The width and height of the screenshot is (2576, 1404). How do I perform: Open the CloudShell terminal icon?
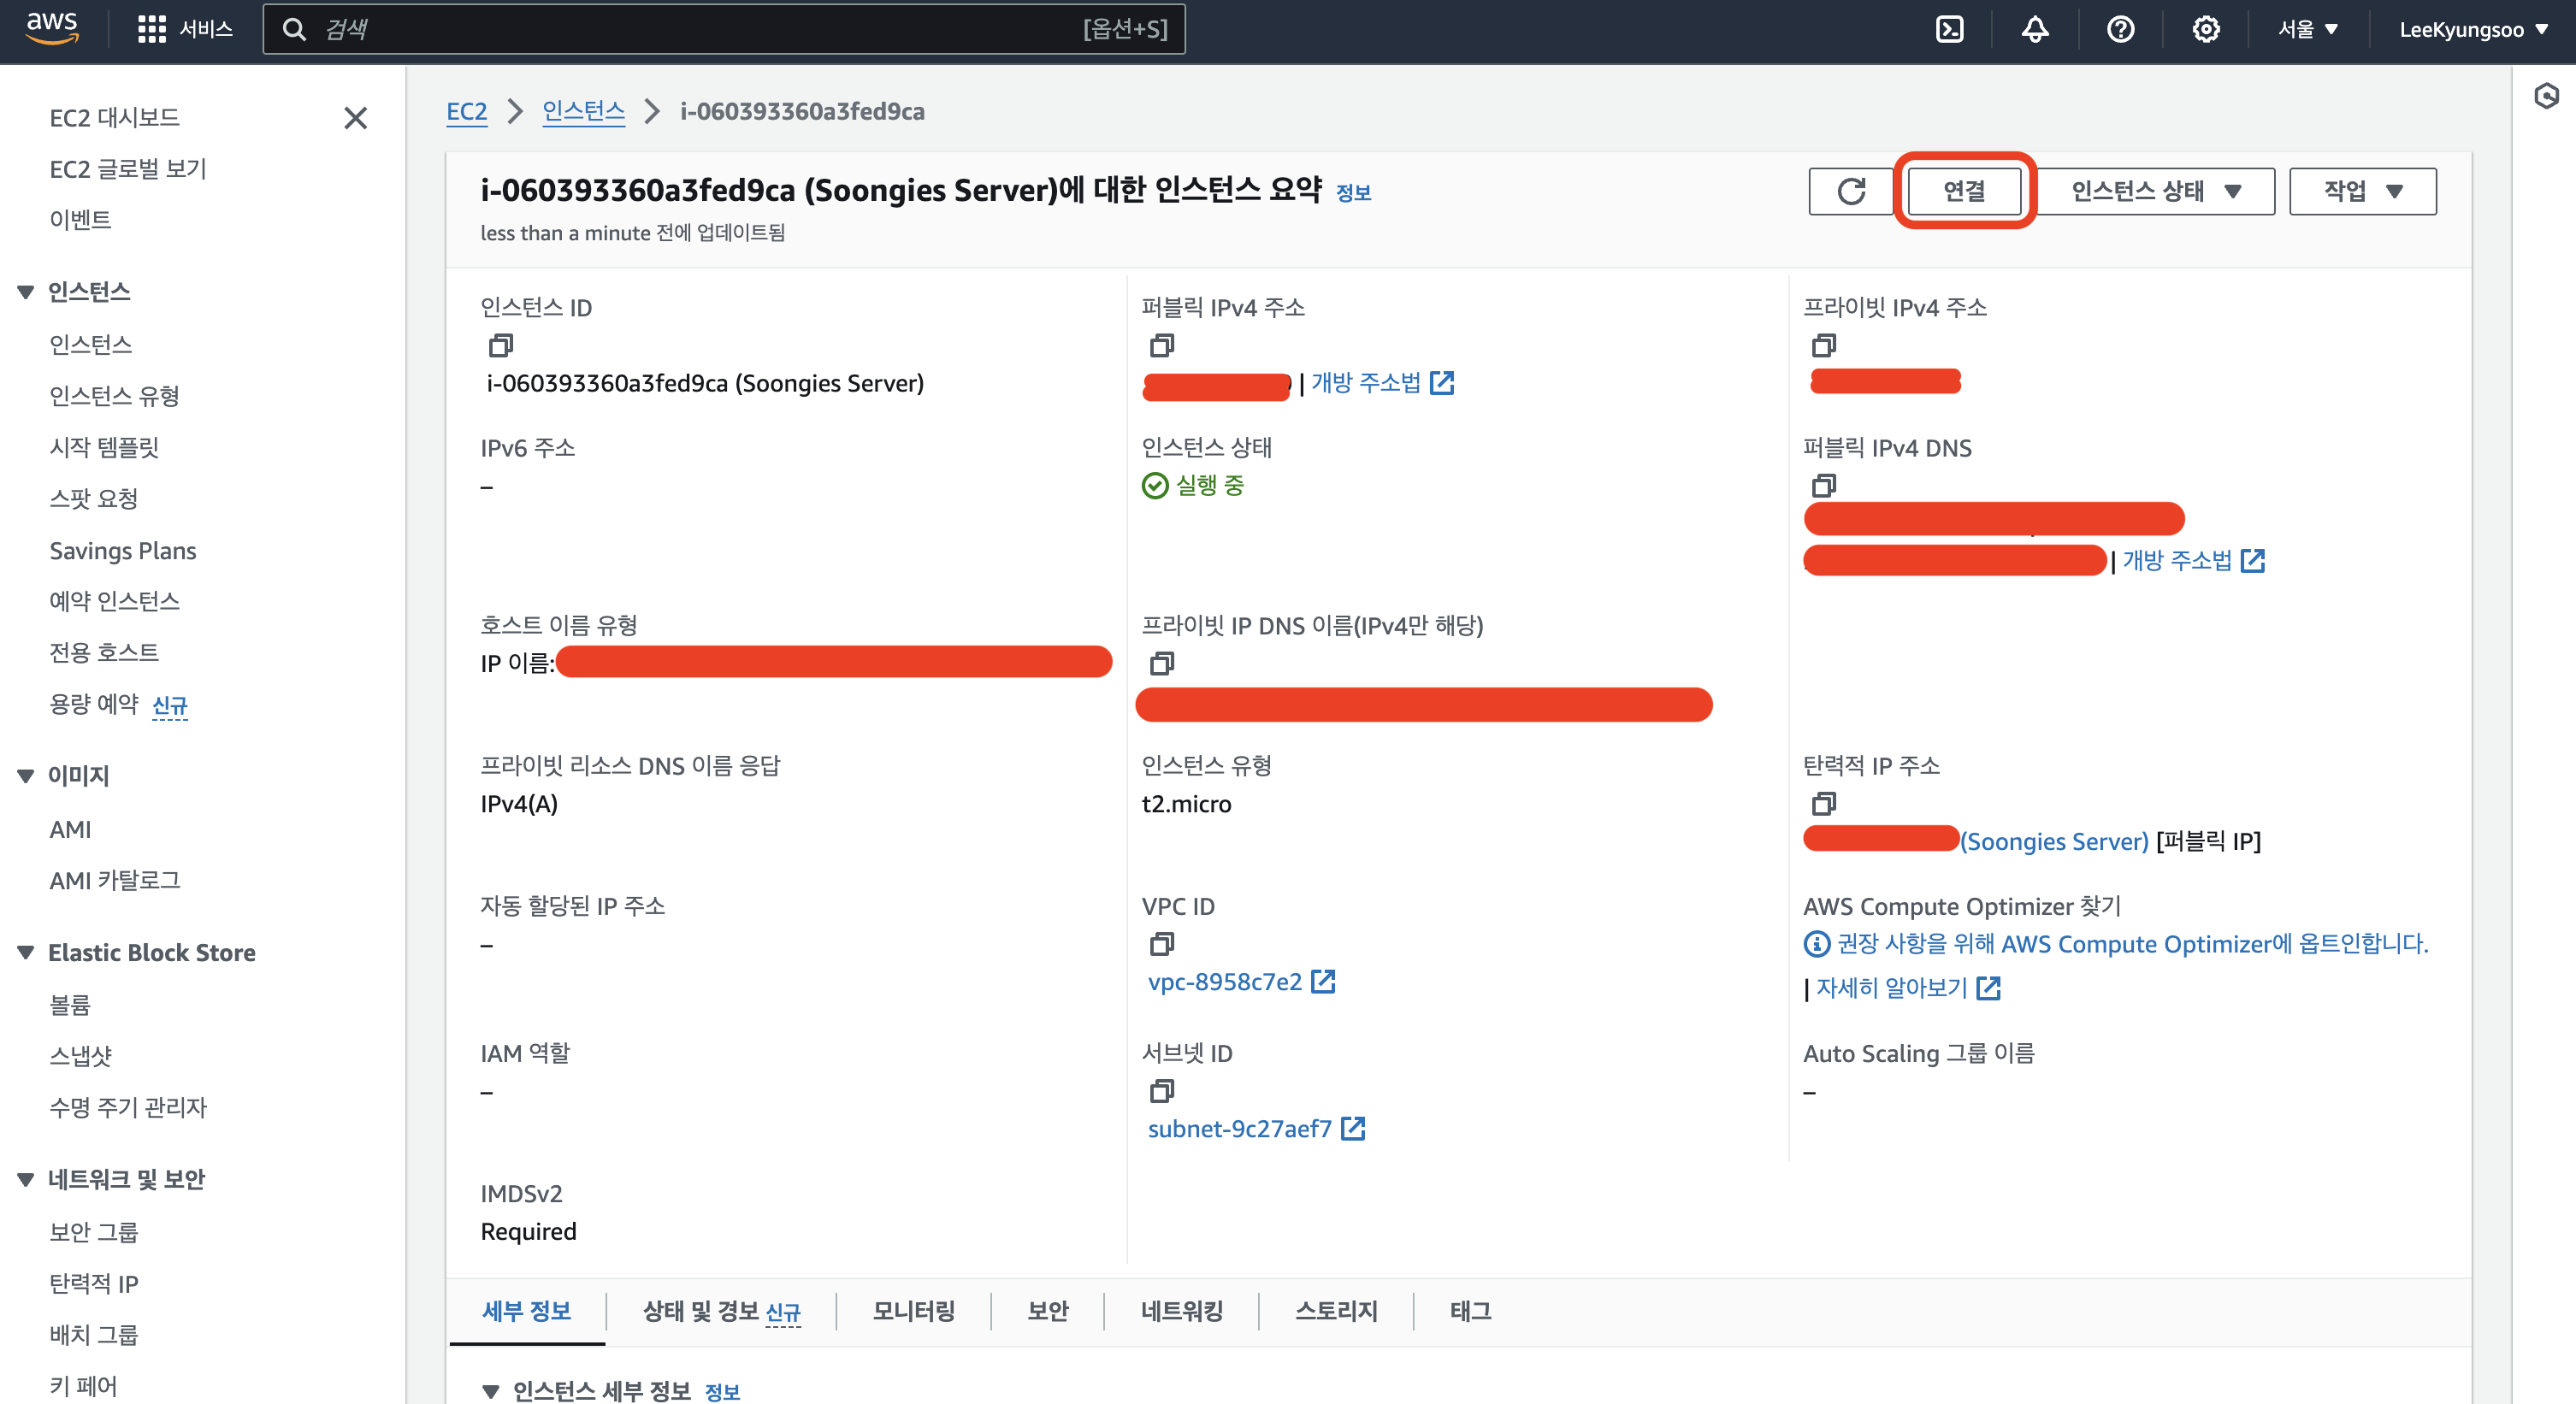(x=1949, y=29)
